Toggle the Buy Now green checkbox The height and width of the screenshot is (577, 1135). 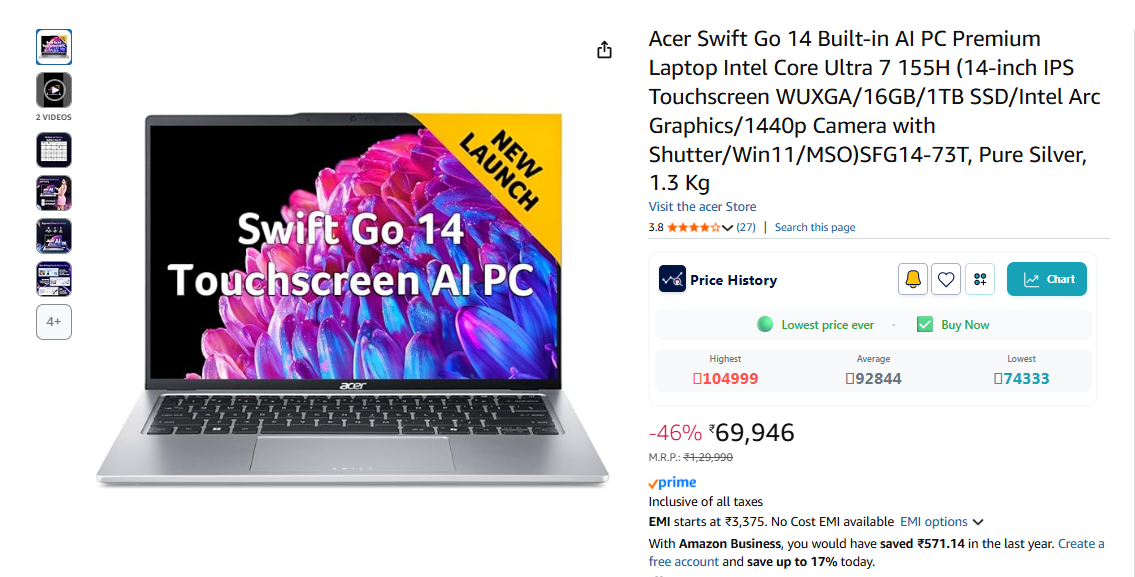pos(924,324)
